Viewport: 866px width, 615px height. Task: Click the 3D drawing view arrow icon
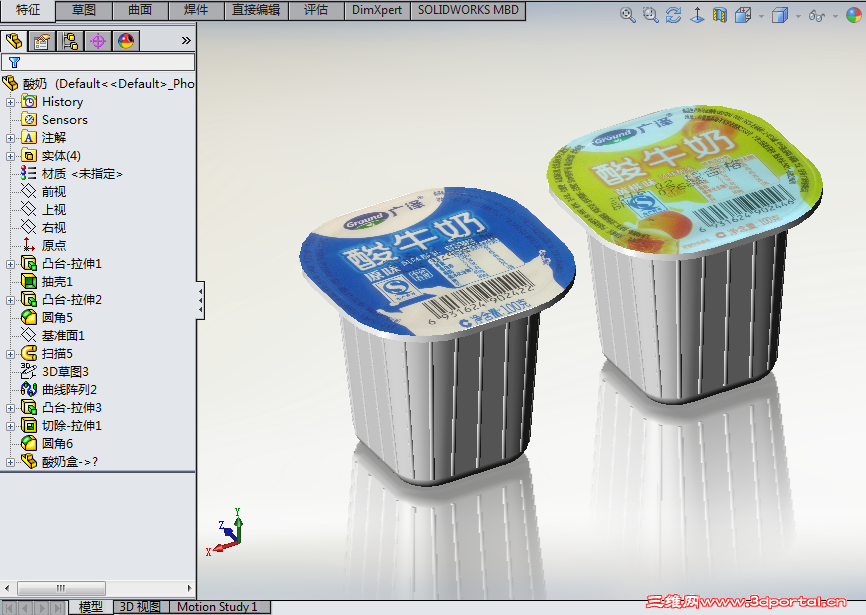[x=697, y=15]
